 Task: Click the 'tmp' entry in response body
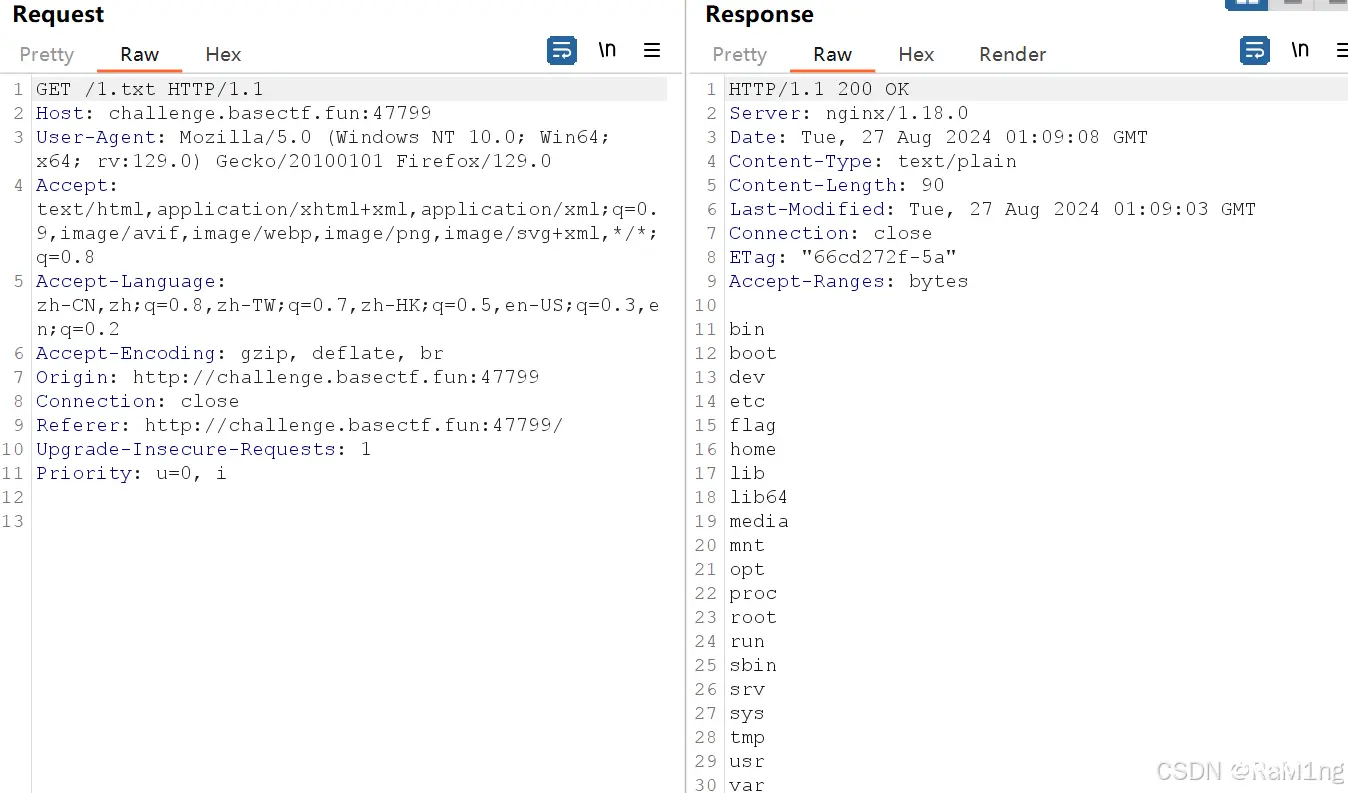[747, 737]
